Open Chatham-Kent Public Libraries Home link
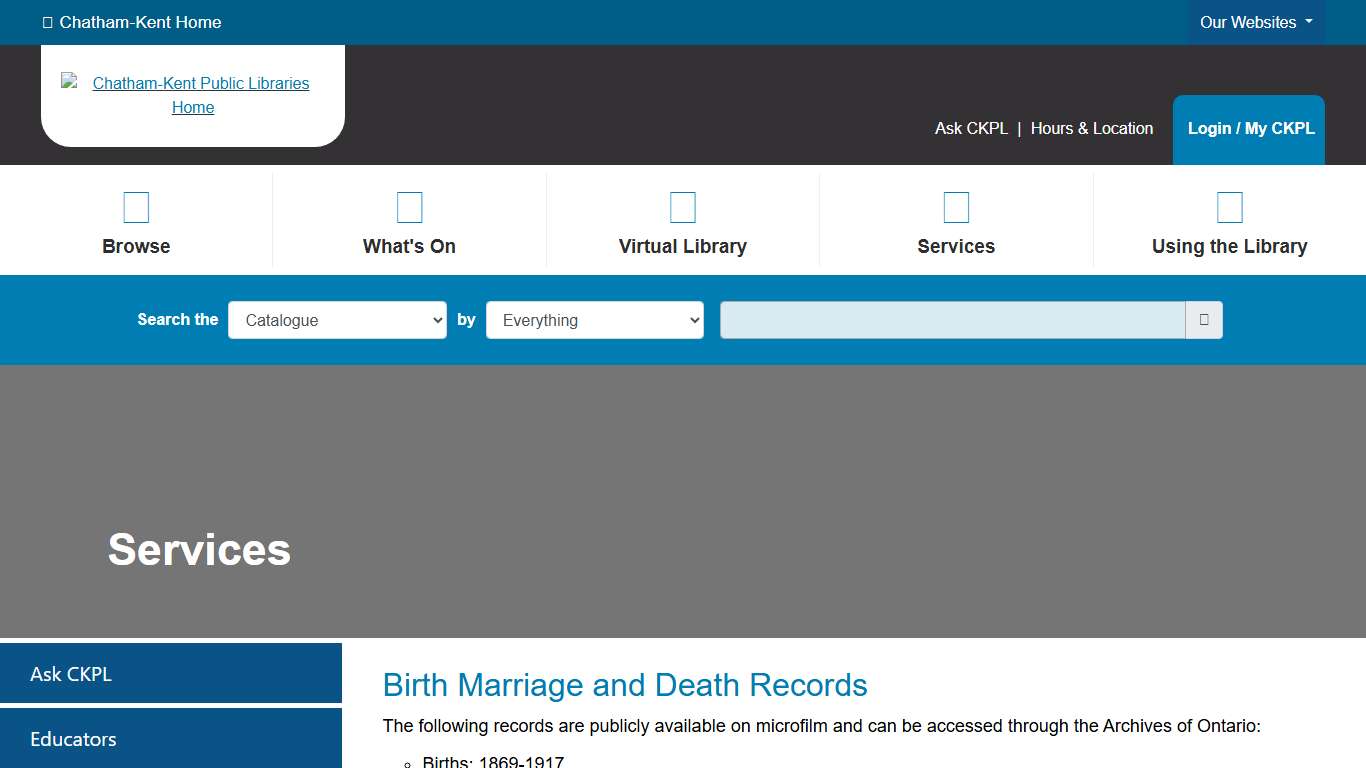The height and width of the screenshot is (768, 1366). [x=200, y=95]
